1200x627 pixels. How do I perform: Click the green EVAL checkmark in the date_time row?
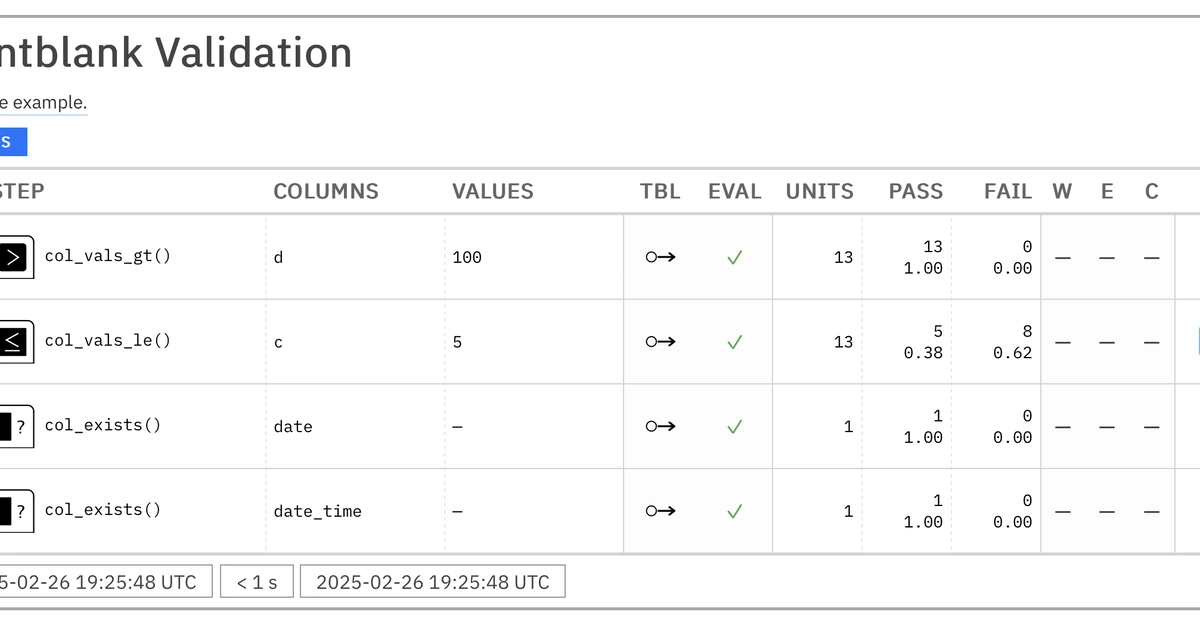[735, 511]
